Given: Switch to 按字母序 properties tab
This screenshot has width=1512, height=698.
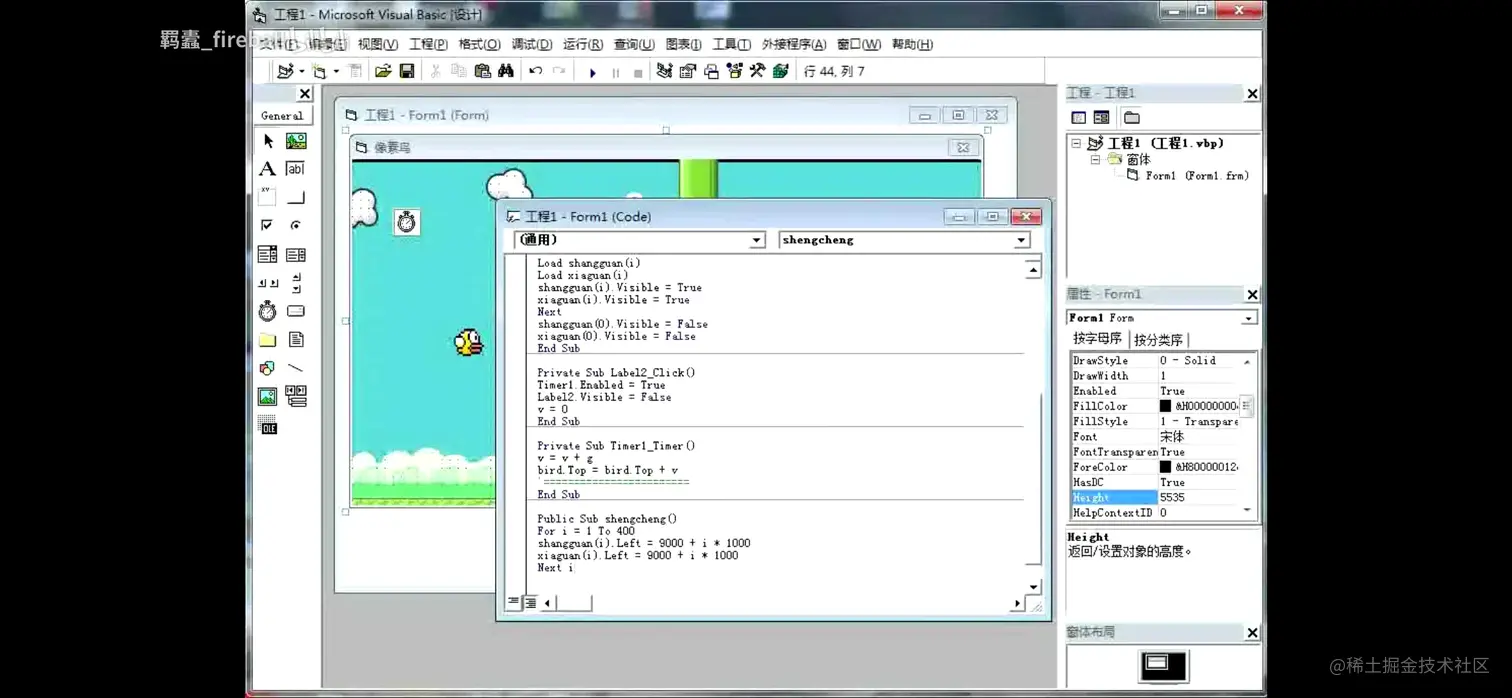Looking at the screenshot, I should pos(1097,339).
